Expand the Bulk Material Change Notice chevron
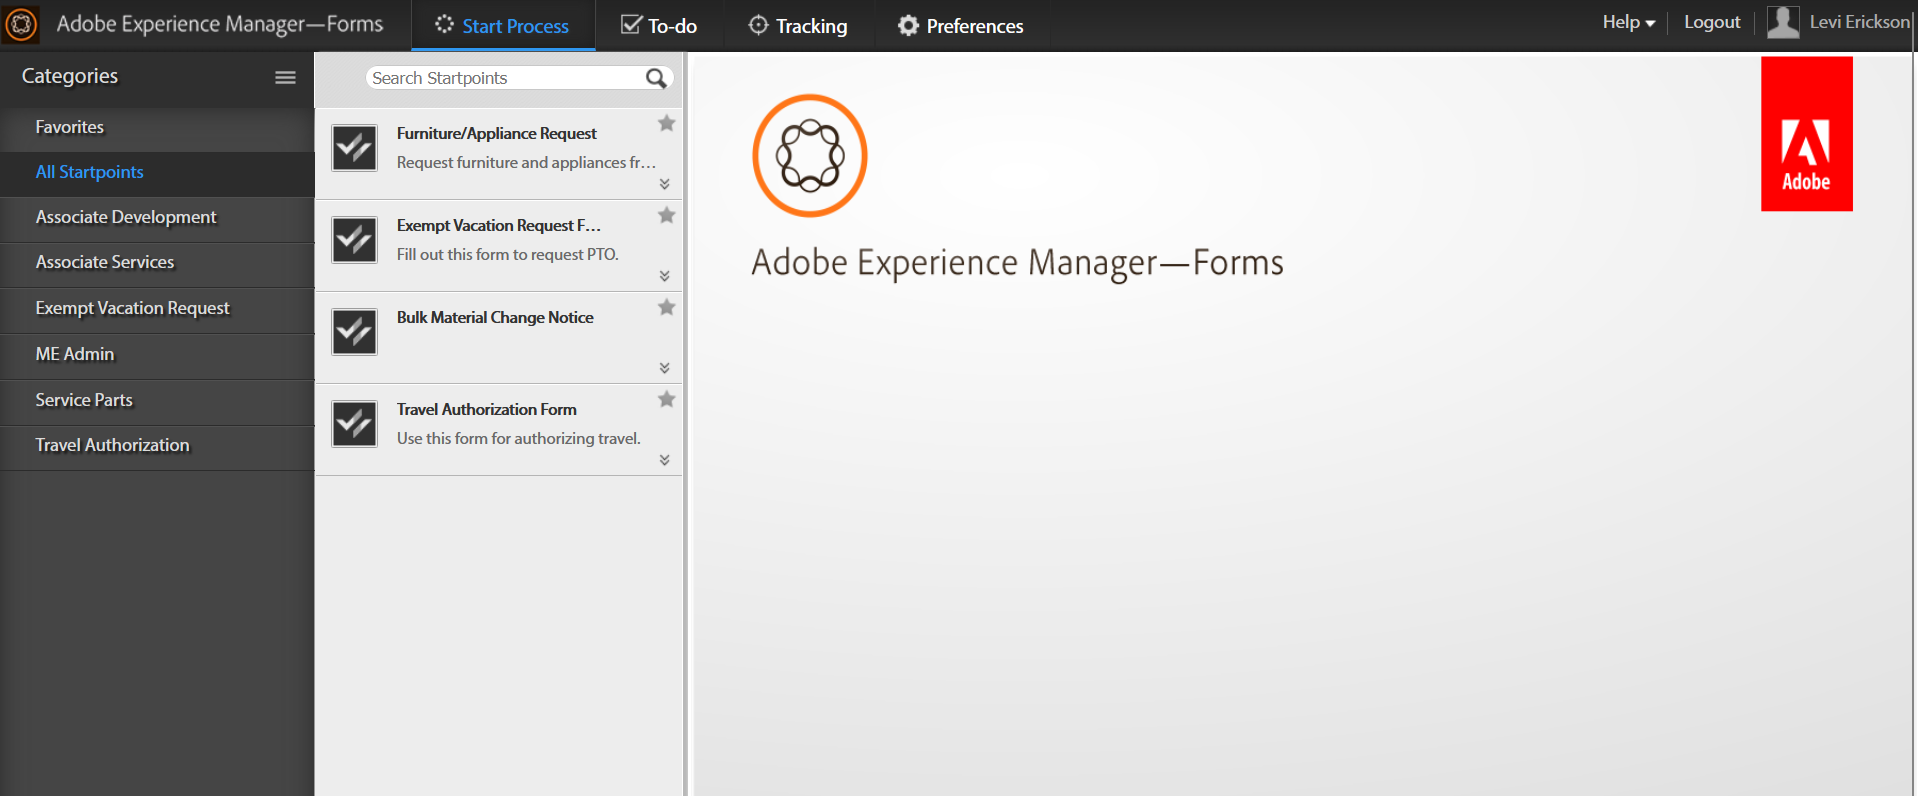Image resolution: width=1918 pixels, height=796 pixels. (664, 368)
